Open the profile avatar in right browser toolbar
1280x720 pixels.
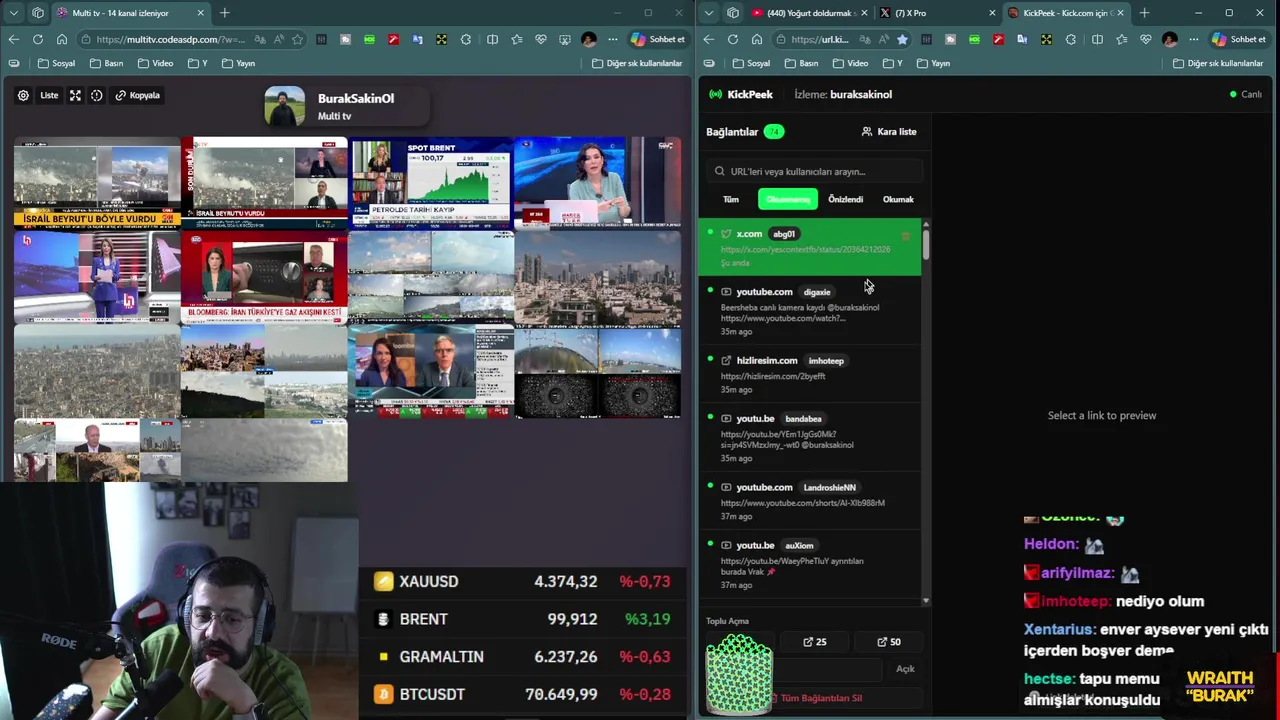coord(1170,39)
